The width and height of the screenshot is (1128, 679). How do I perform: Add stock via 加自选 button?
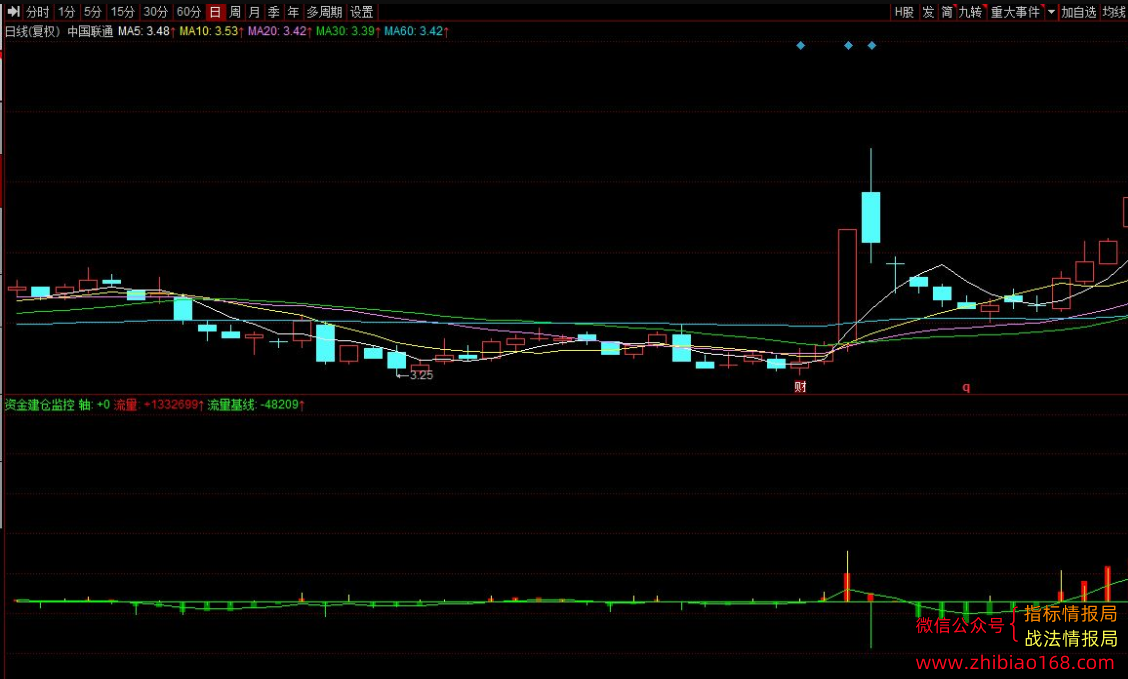point(1078,12)
